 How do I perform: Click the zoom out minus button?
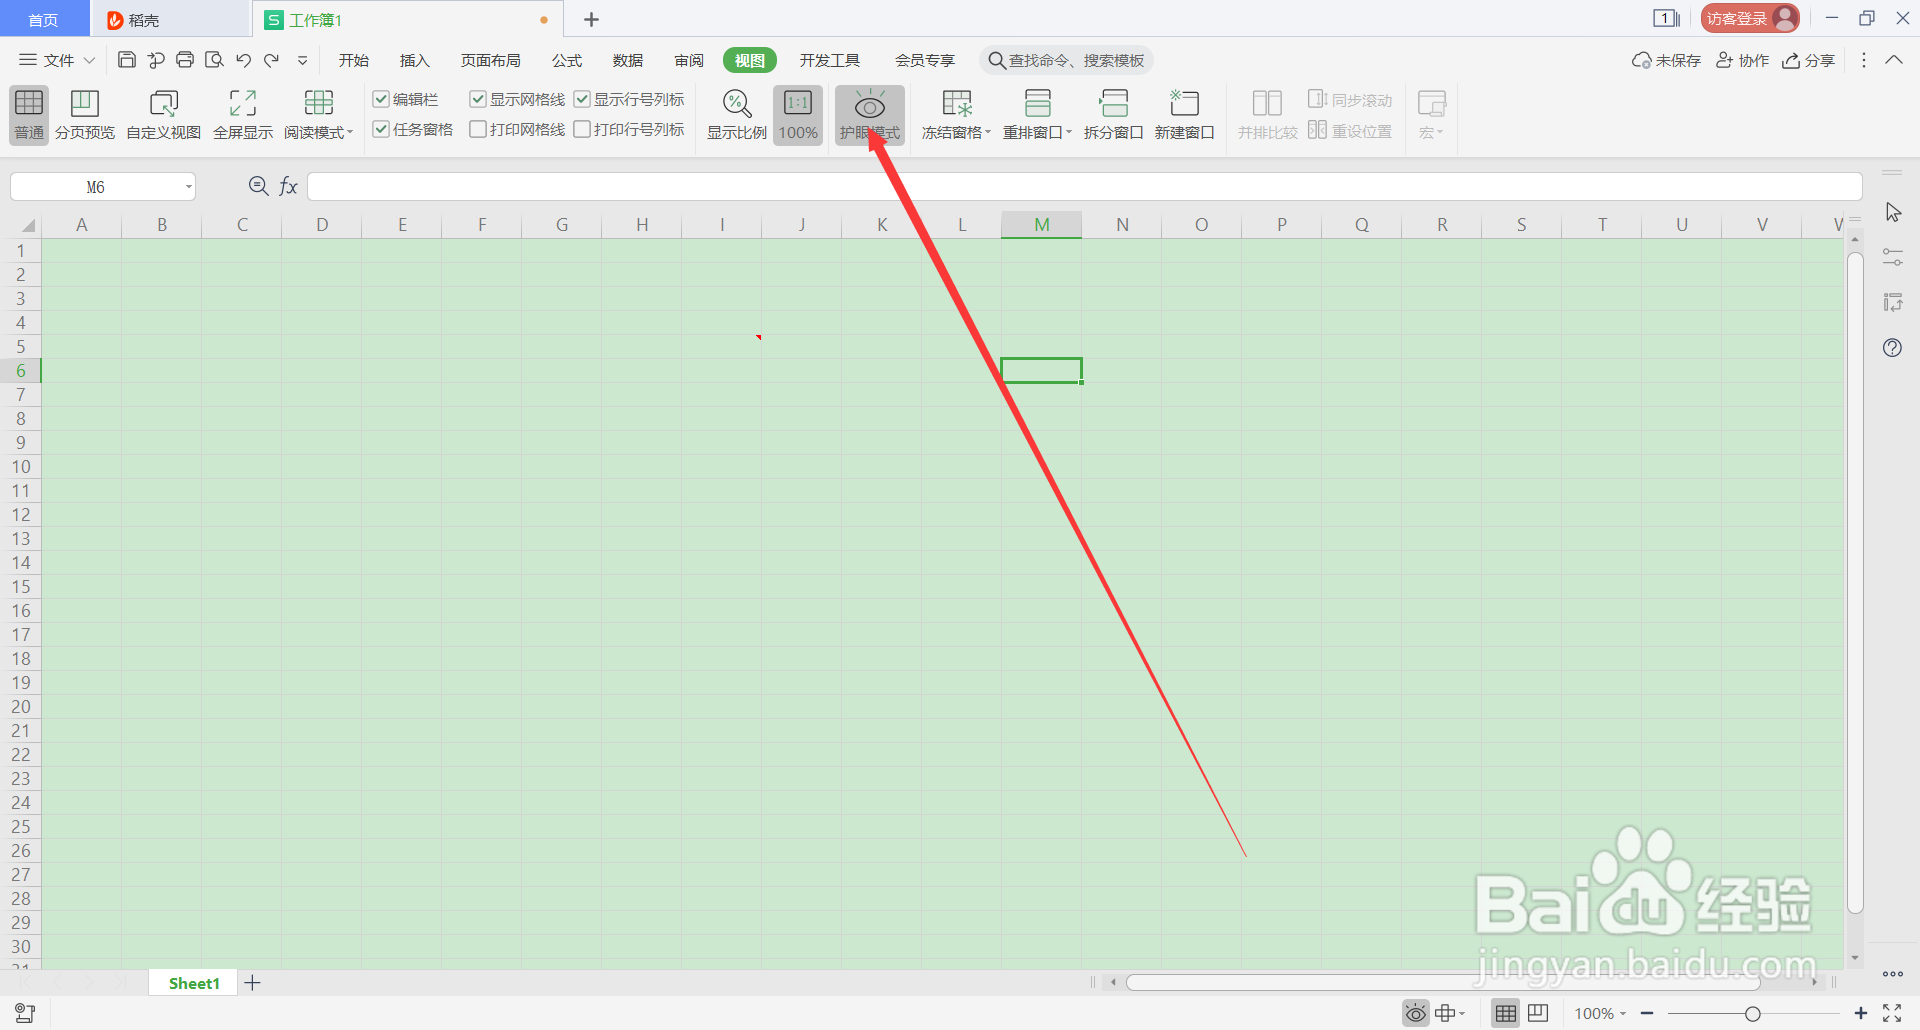[x=1647, y=1014]
